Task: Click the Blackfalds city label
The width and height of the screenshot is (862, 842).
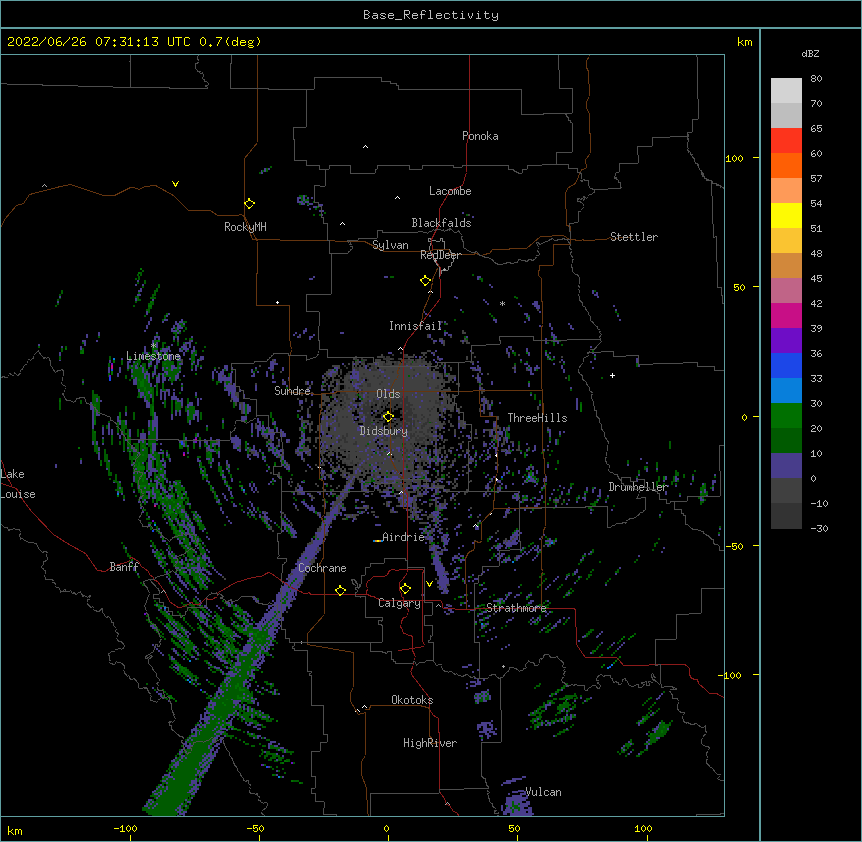Action: pos(441,223)
